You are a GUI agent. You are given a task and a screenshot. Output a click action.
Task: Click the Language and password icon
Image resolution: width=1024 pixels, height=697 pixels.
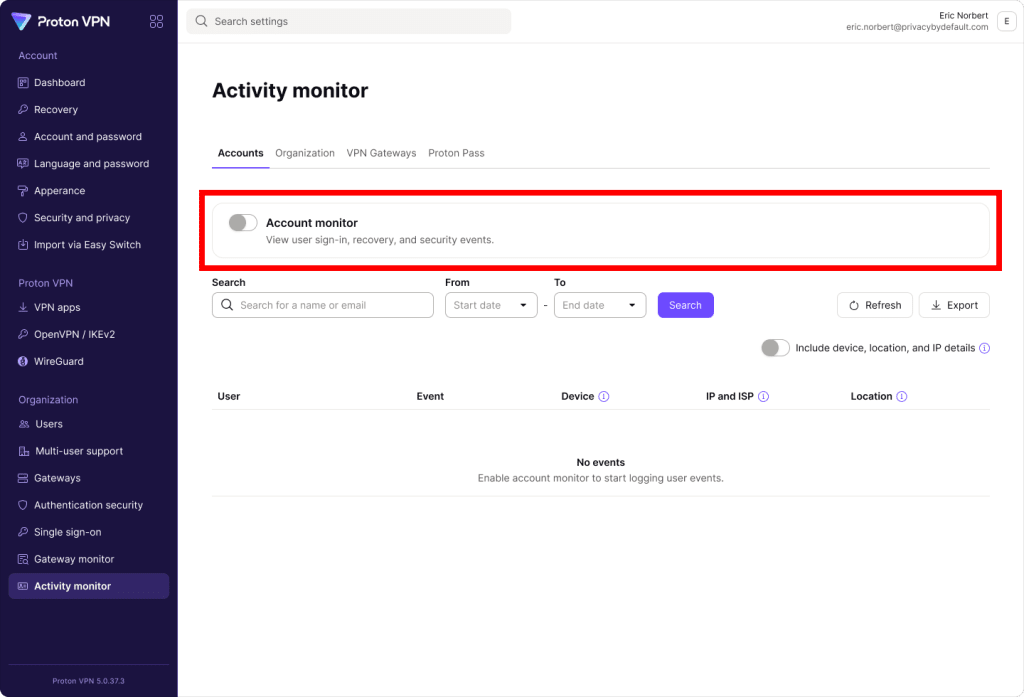point(23,163)
